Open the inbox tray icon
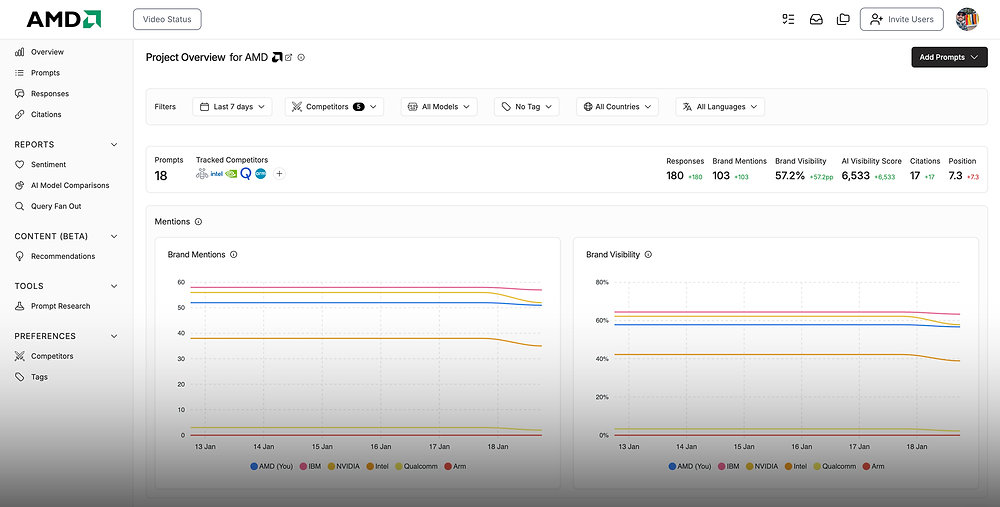 click(816, 19)
